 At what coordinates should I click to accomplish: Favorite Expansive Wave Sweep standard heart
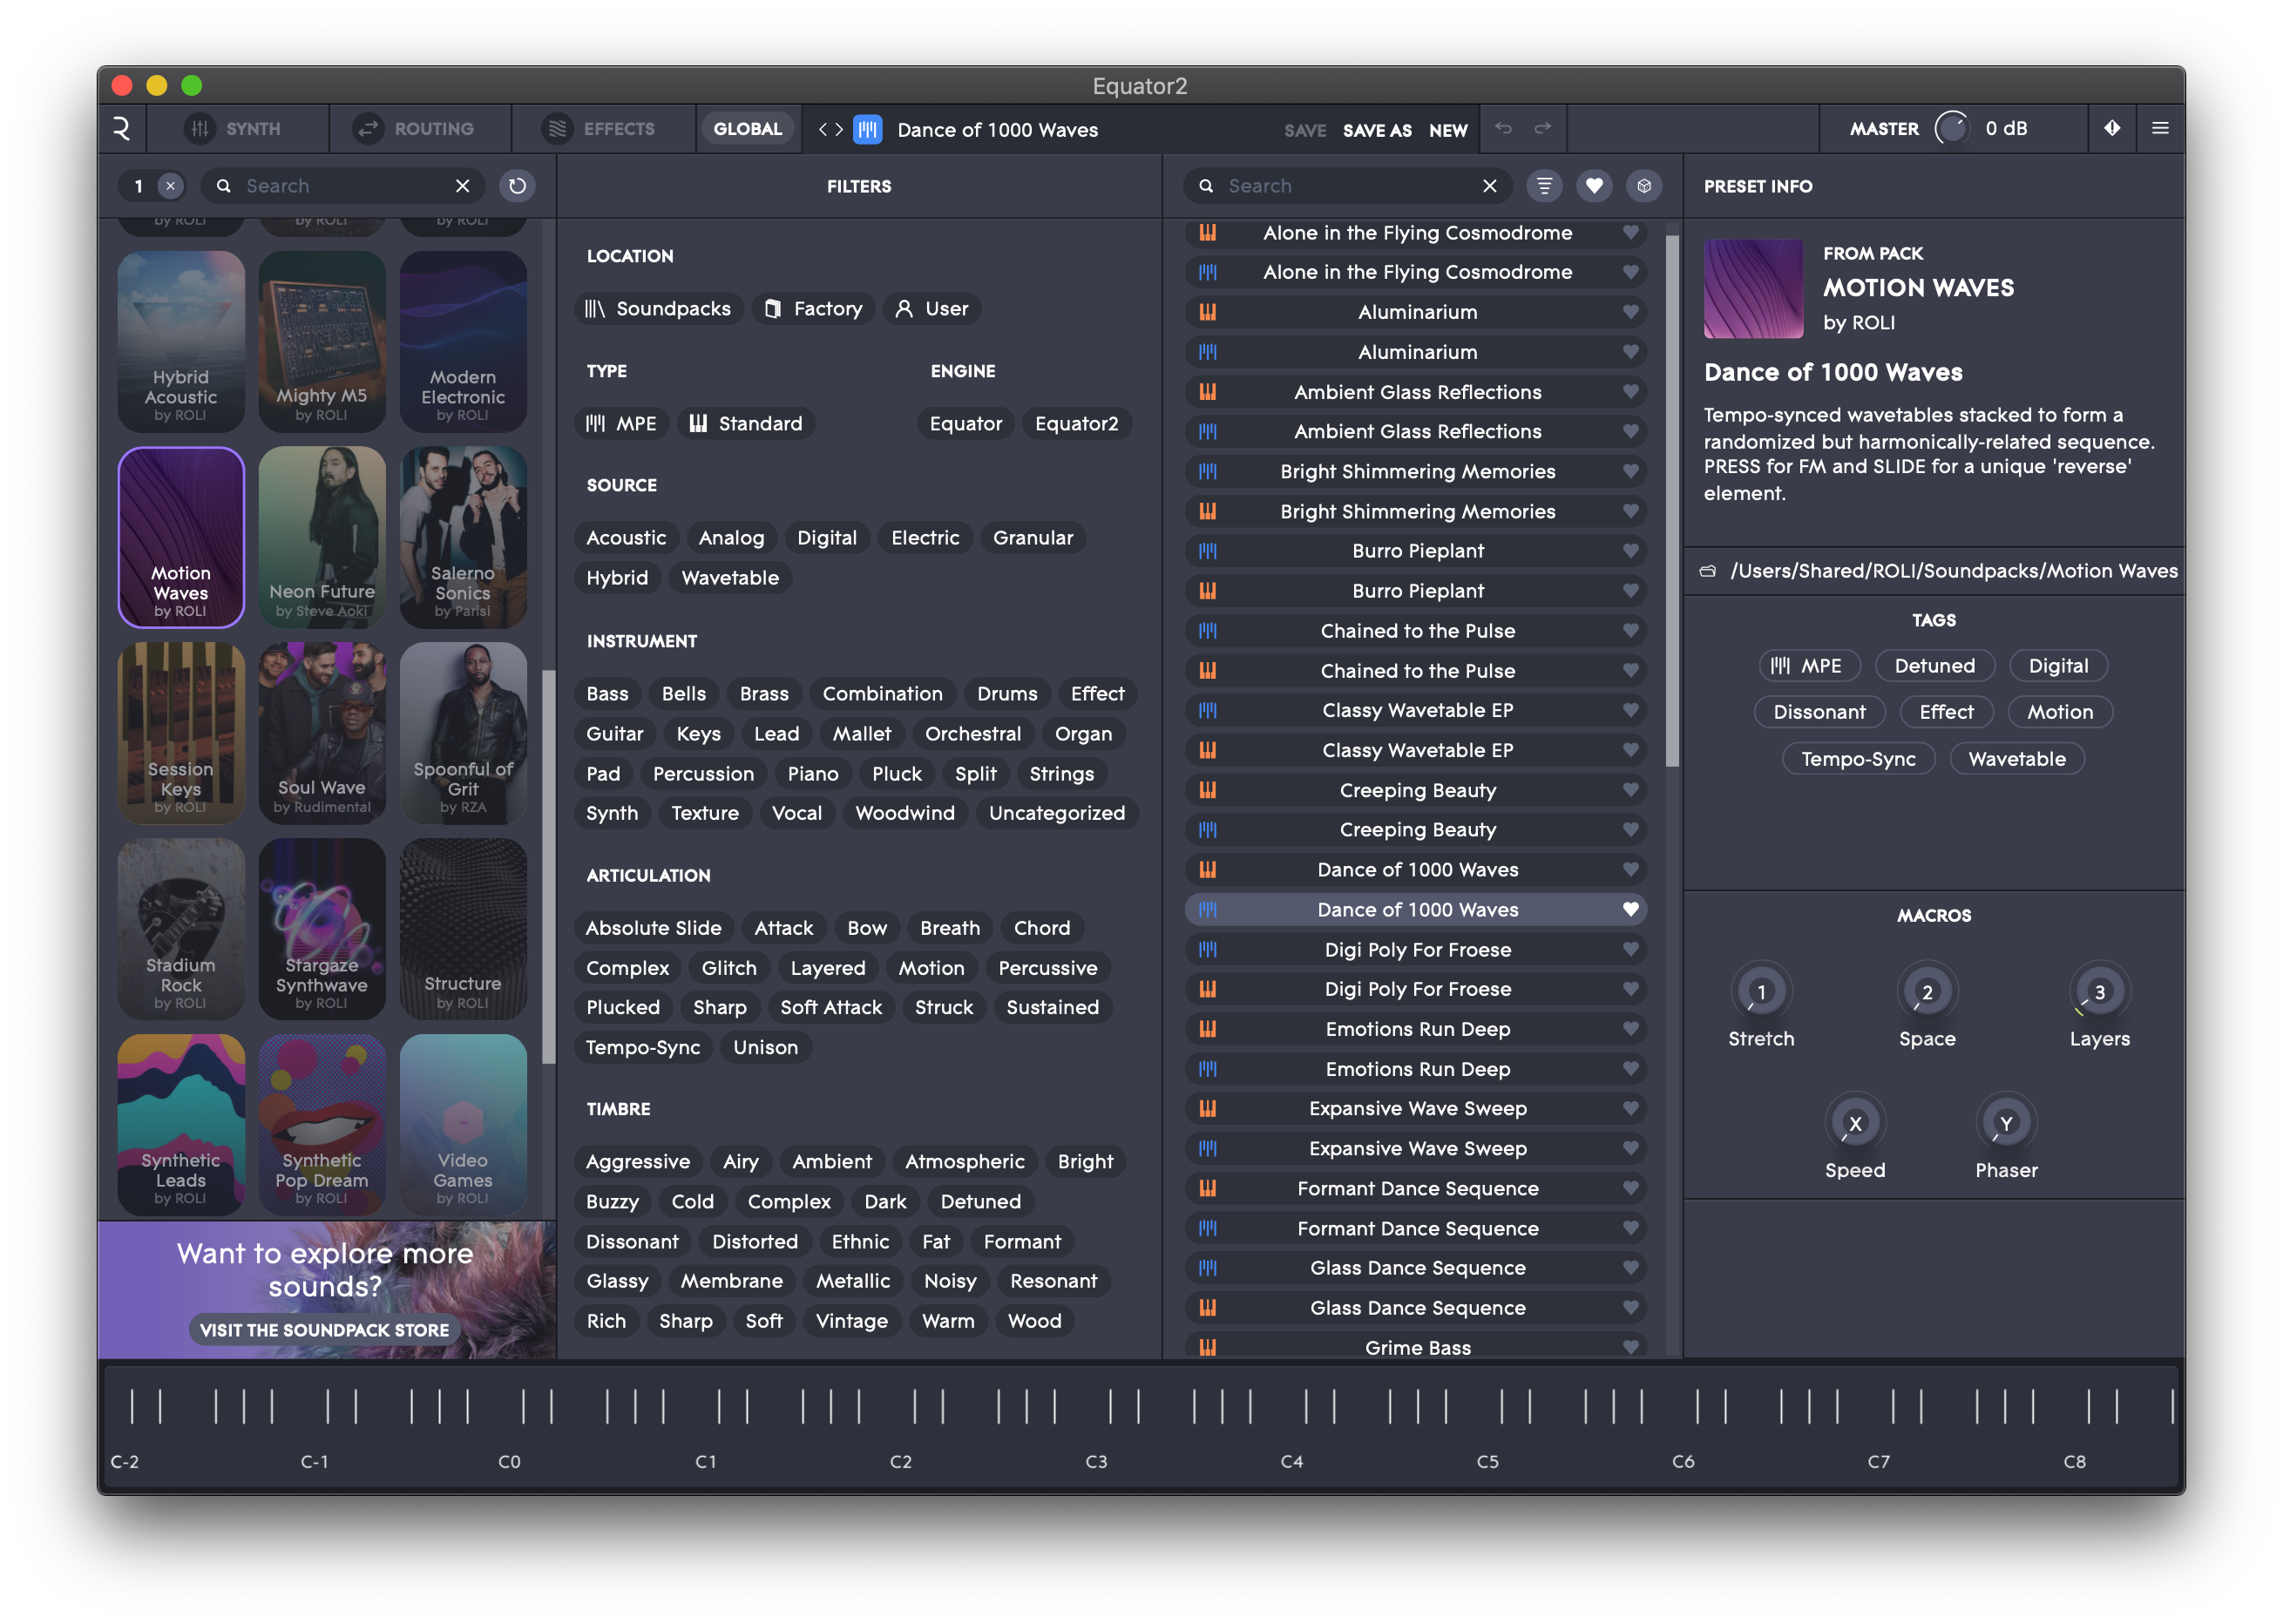pos(1630,1108)
